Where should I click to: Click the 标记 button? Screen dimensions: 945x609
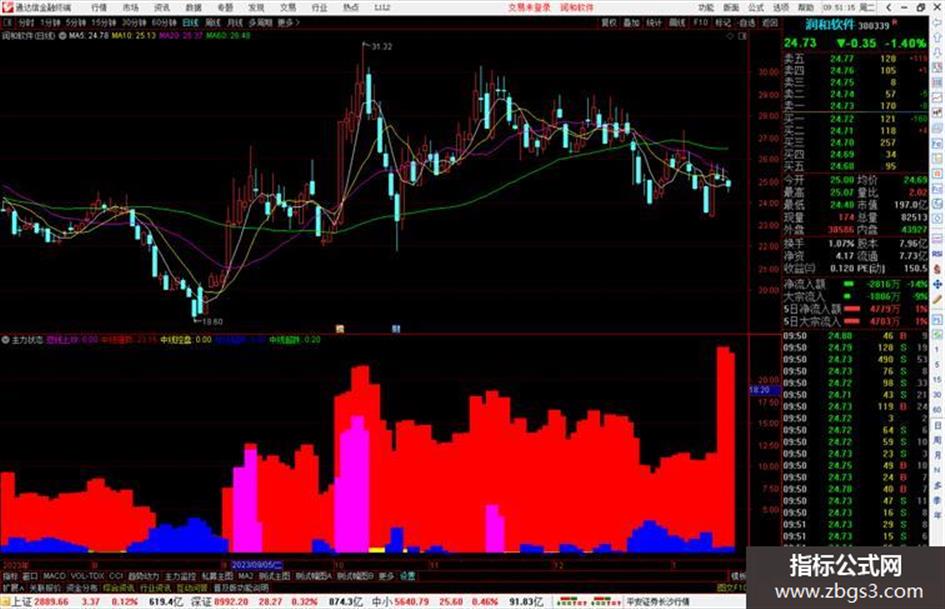723,22
